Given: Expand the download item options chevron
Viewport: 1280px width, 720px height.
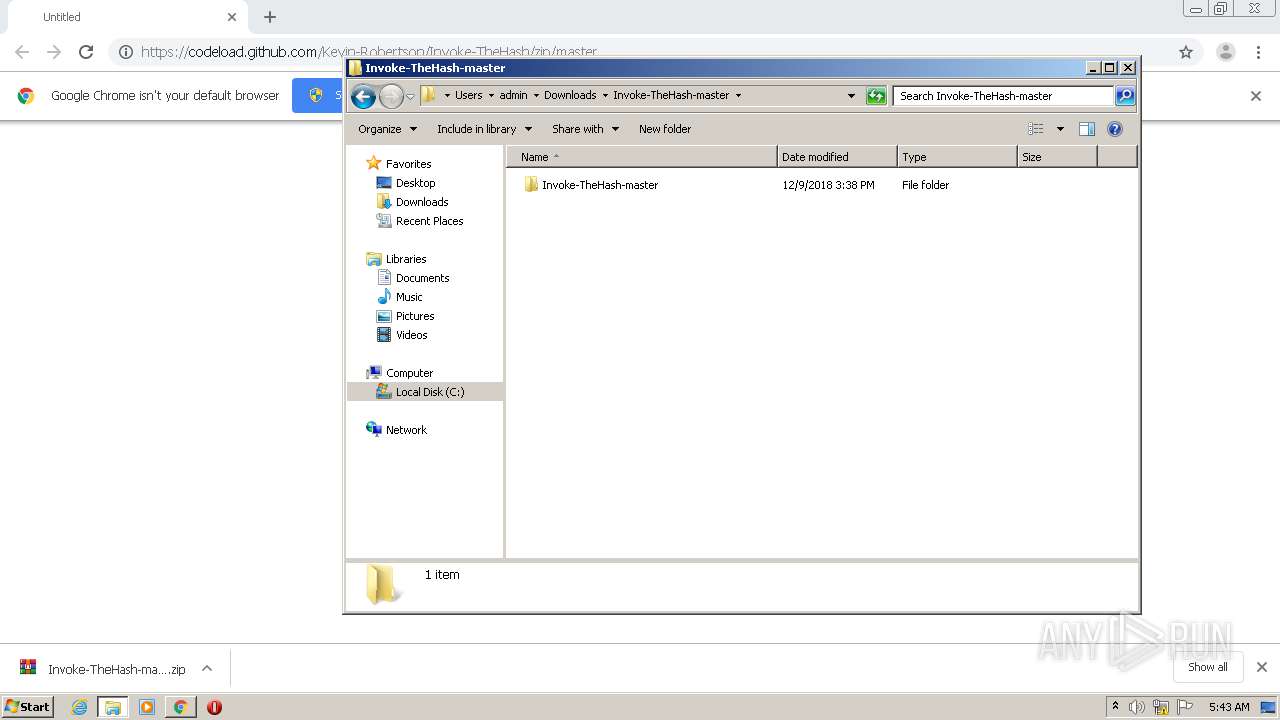Looking at the screenshot, I should (207, 669).
